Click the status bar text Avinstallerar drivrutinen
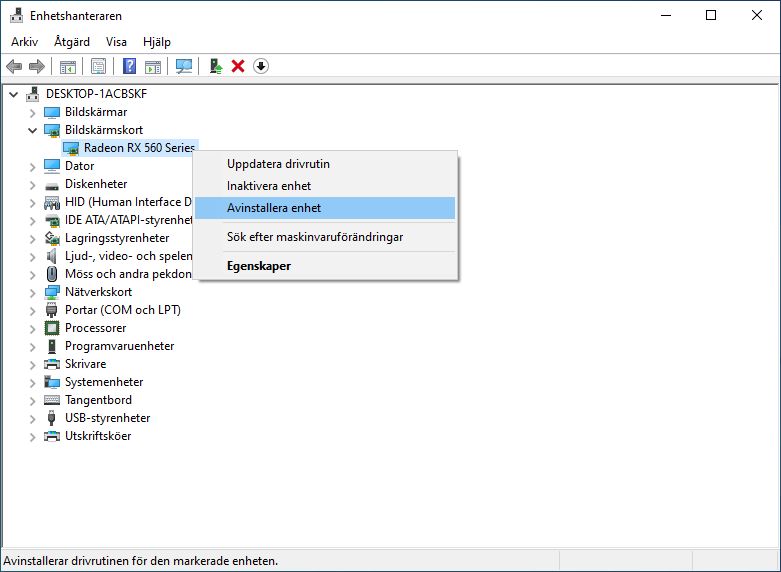This screenshot has width=781, height=572. click(x=140, y=561)
